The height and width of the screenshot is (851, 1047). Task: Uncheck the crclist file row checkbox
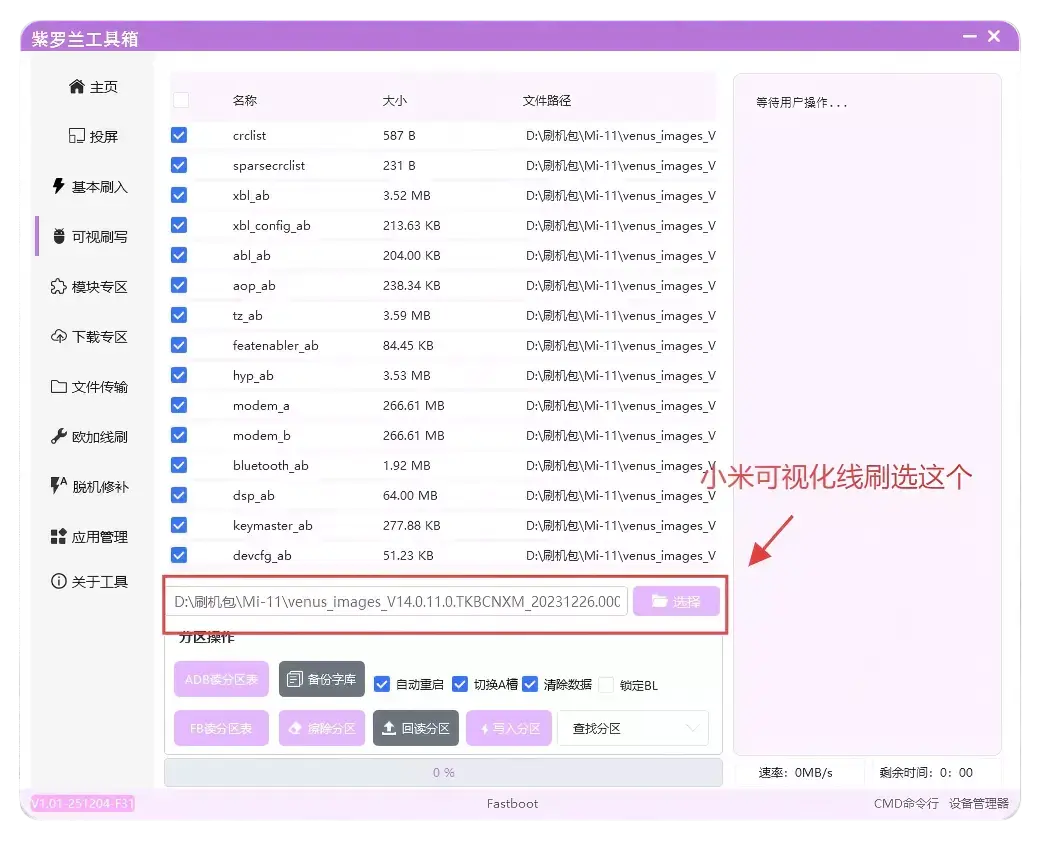click(x=178, y=135)
